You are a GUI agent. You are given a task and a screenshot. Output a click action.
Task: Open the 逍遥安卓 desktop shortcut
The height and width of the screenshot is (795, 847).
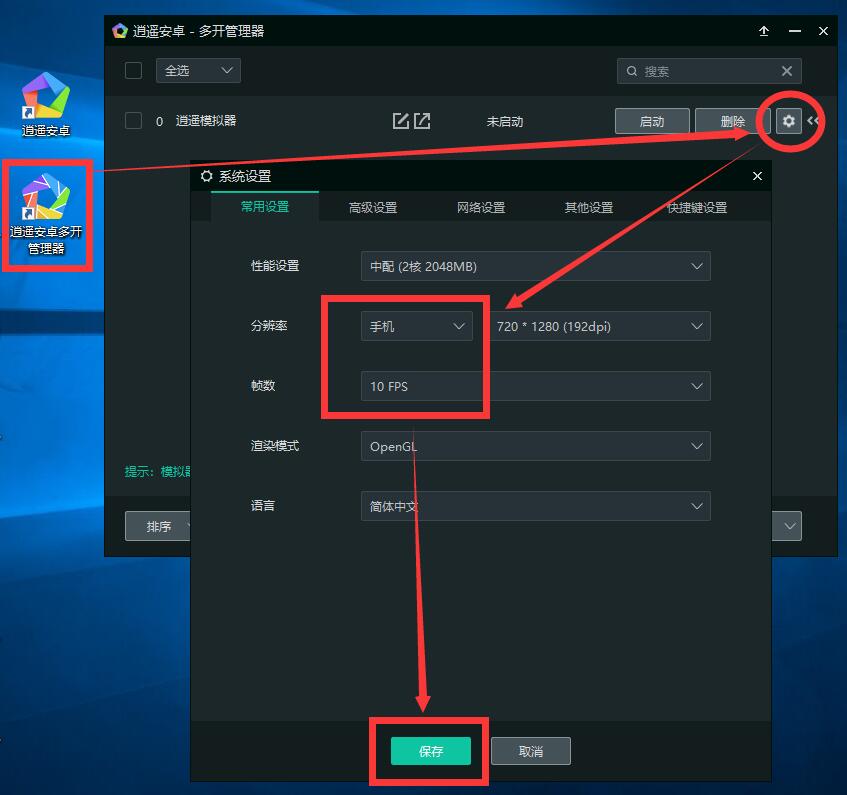pos(46,104)
